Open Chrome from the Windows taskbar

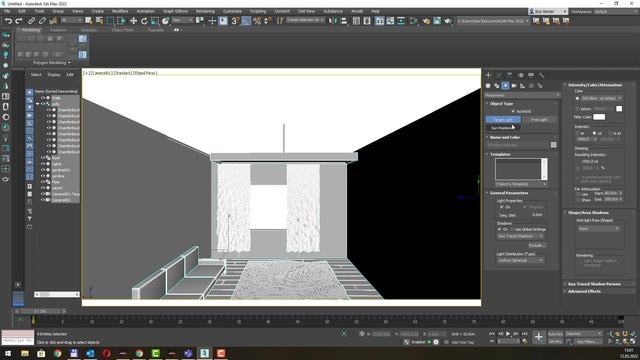point(58,353)
